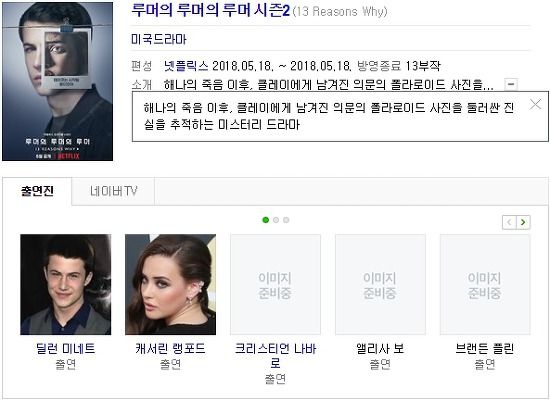Open the 딜런 미네트 name link
Screen dimensions: 550x401
click(x=66, y=349)
